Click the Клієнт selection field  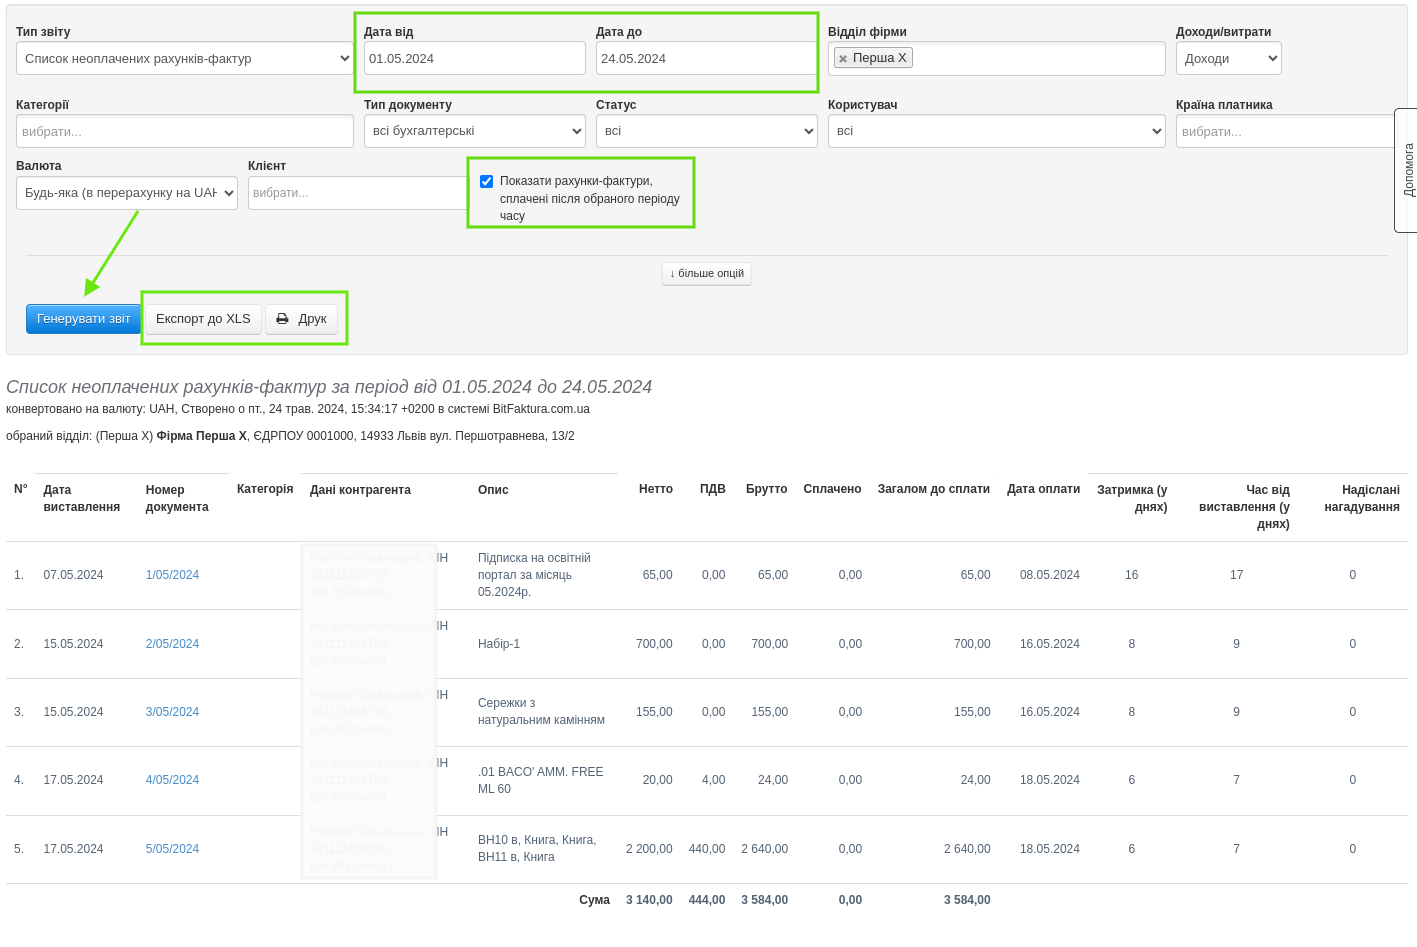[x=357, y=193]
